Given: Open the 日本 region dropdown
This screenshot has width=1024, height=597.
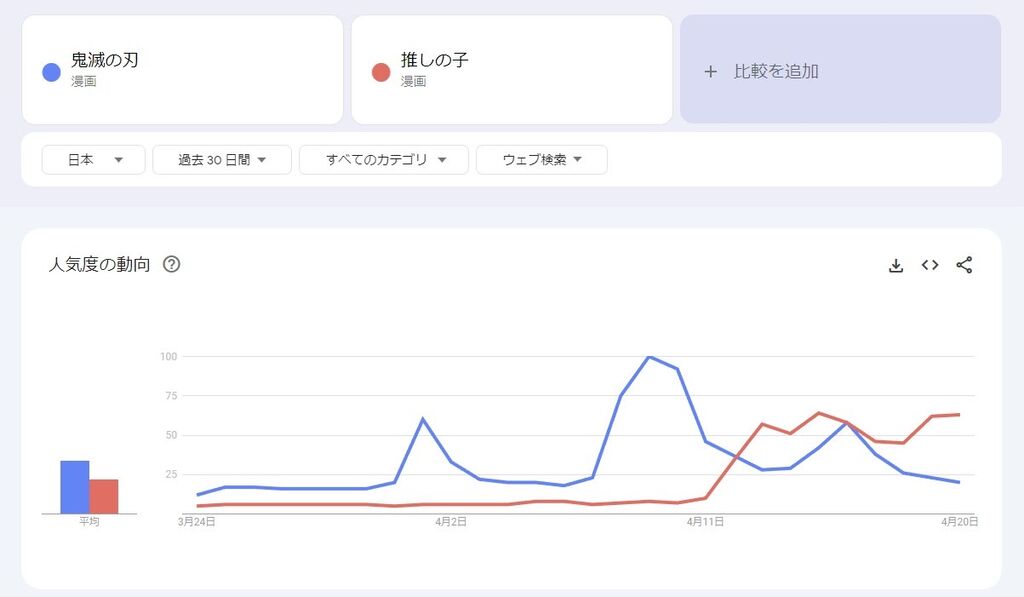Looking at the screenshot, I should [x=94, y=160].
